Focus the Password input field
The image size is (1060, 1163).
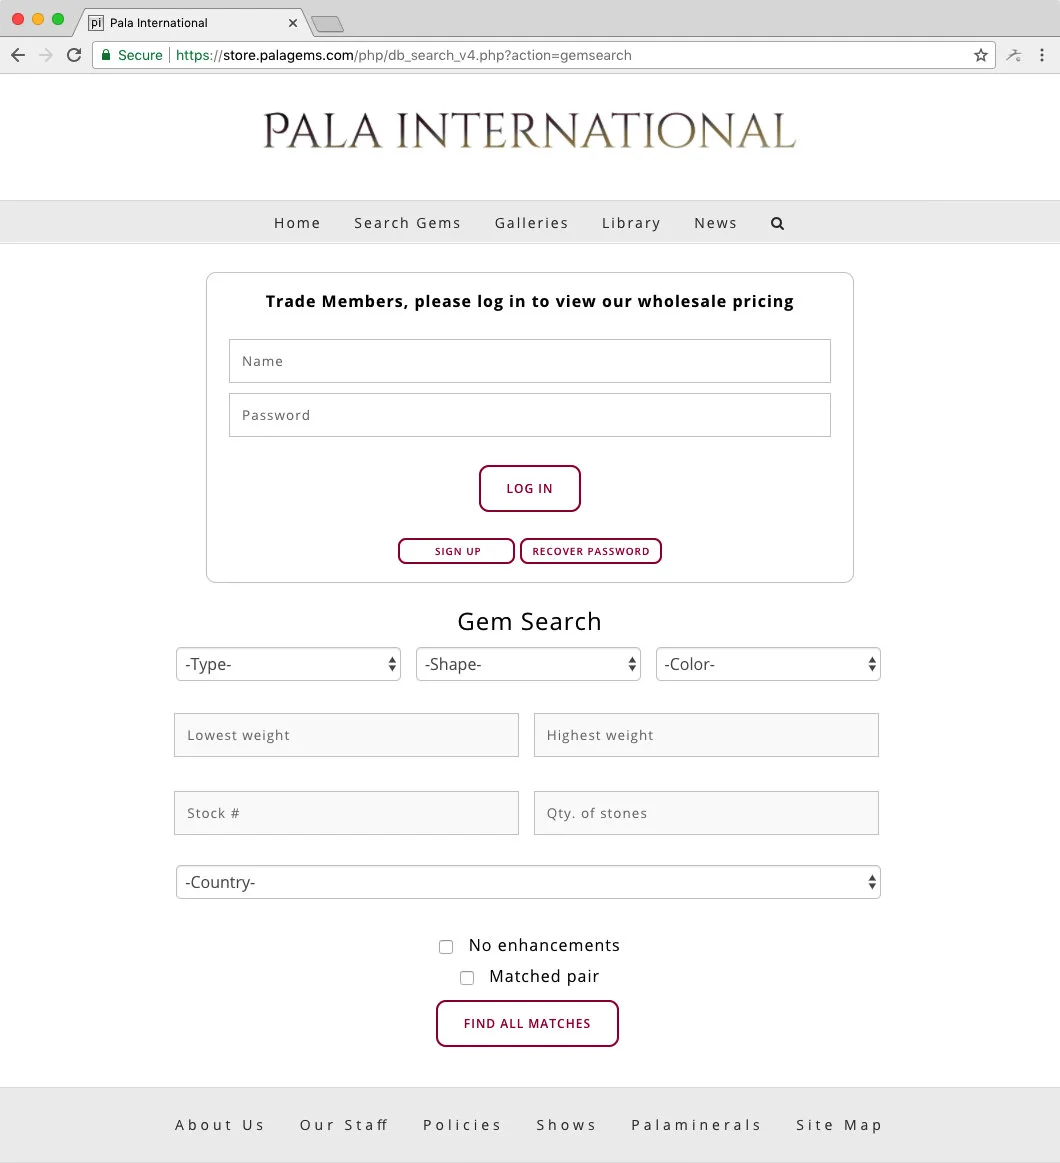tap(530, 415)
